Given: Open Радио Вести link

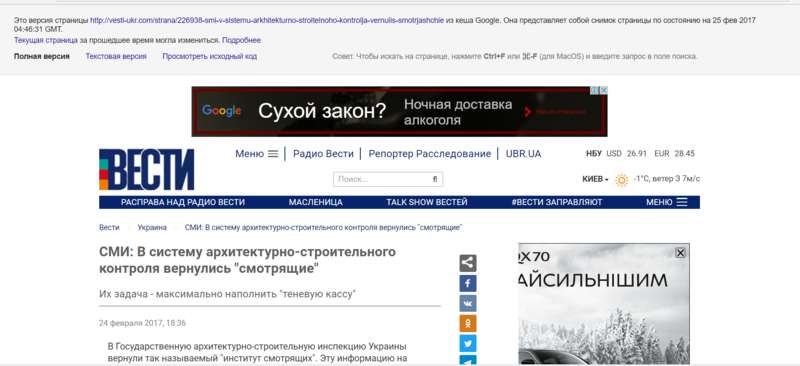Looking at the screenshot, I should pyautogui.click(x=323, y=154).
